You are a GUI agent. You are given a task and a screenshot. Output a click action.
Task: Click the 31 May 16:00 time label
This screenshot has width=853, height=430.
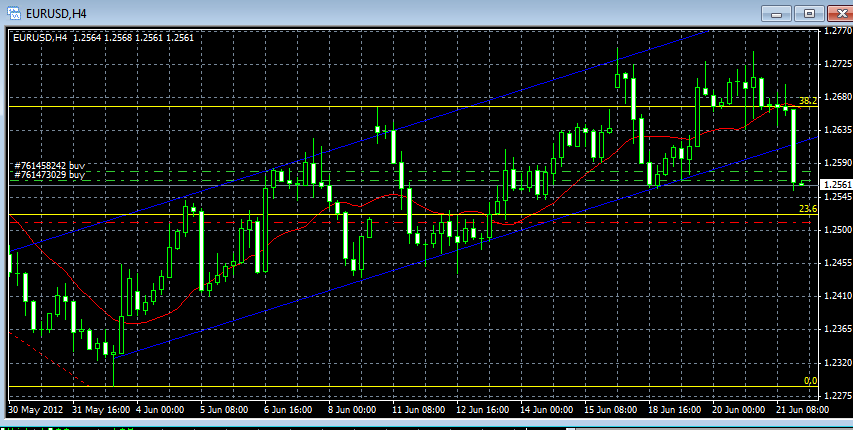[x=101, y=409]
